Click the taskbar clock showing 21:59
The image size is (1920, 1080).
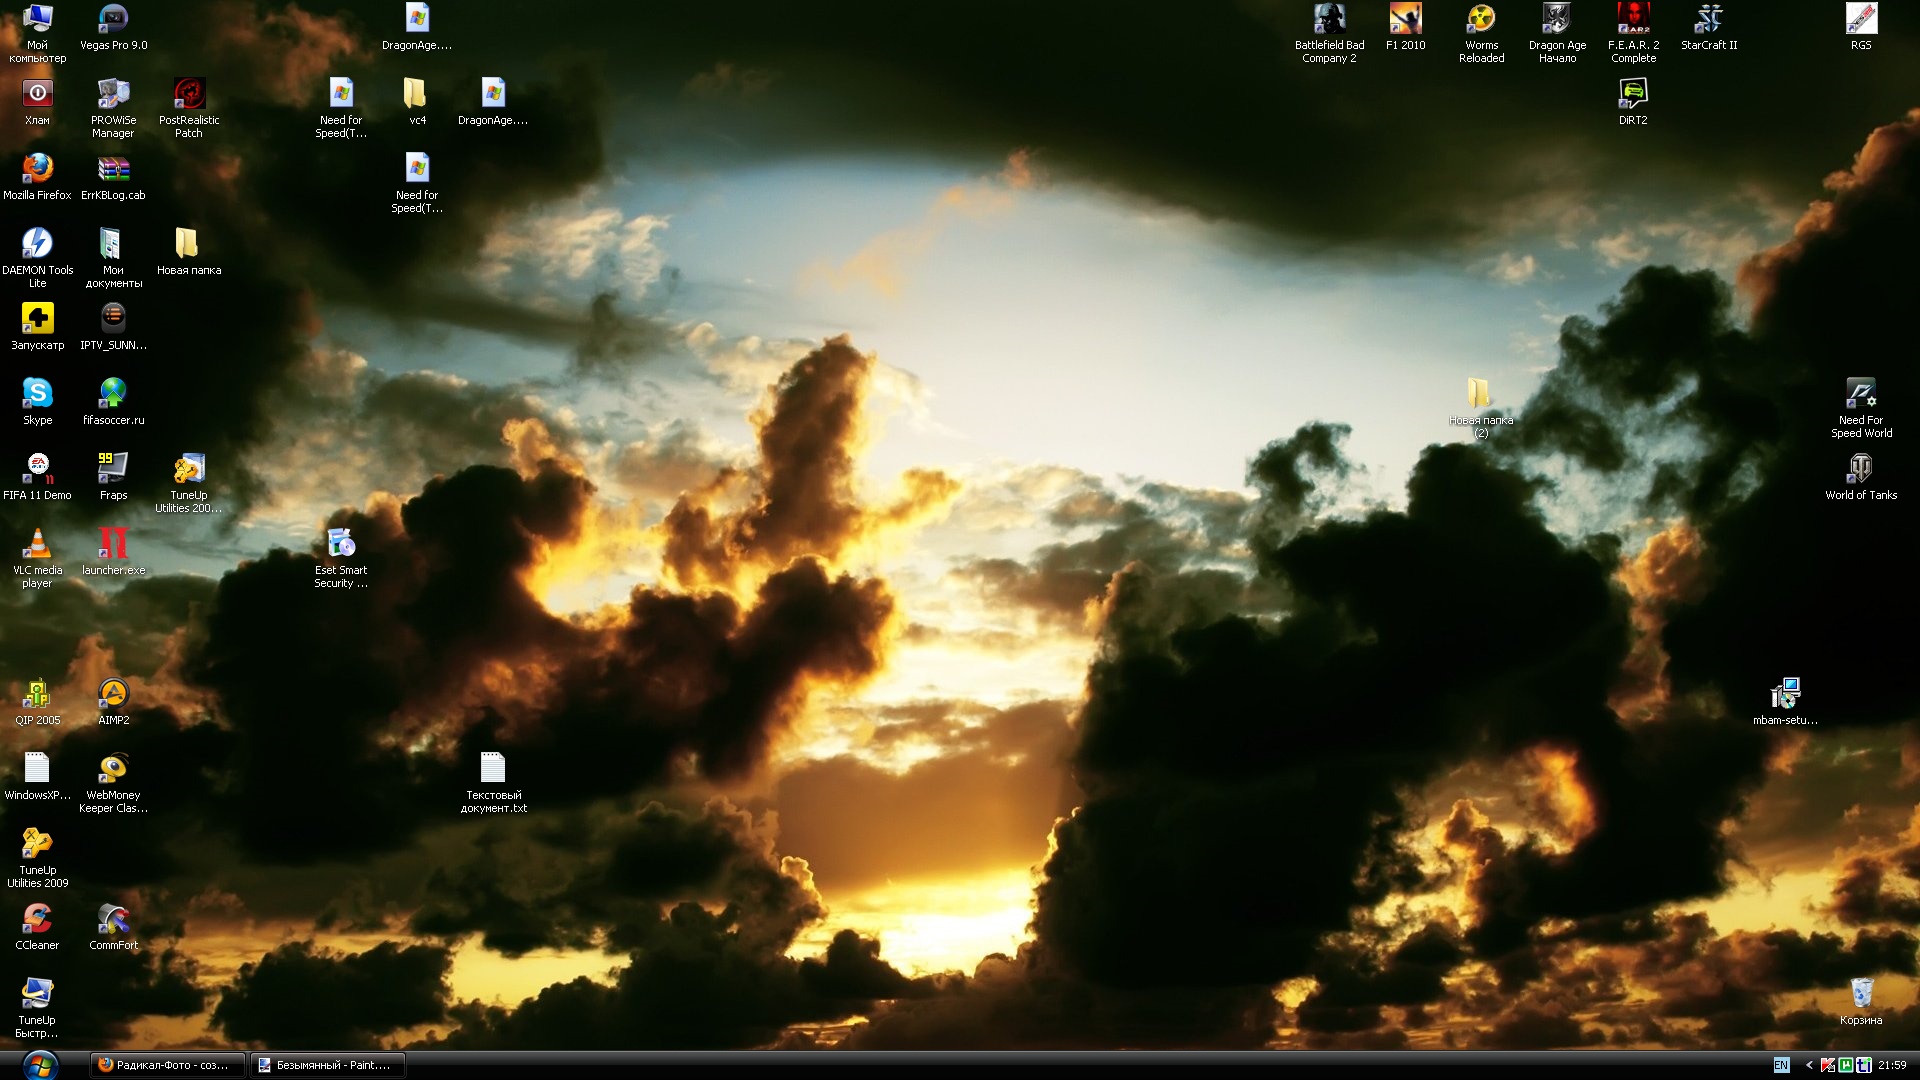click(1892, 1065)
